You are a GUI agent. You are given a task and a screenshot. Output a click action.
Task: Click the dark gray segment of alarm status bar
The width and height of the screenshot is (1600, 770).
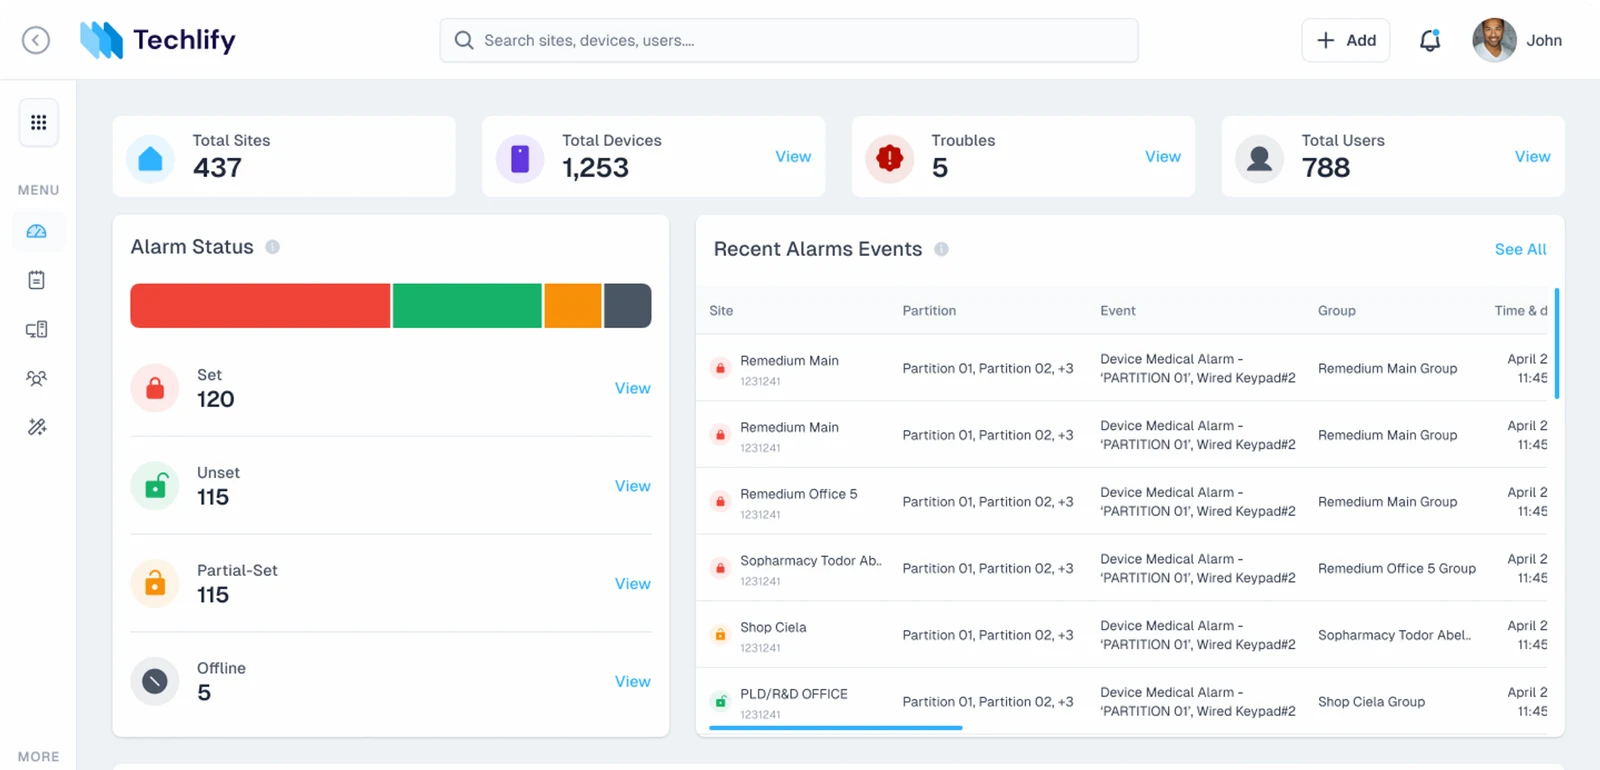pos(628,305)
